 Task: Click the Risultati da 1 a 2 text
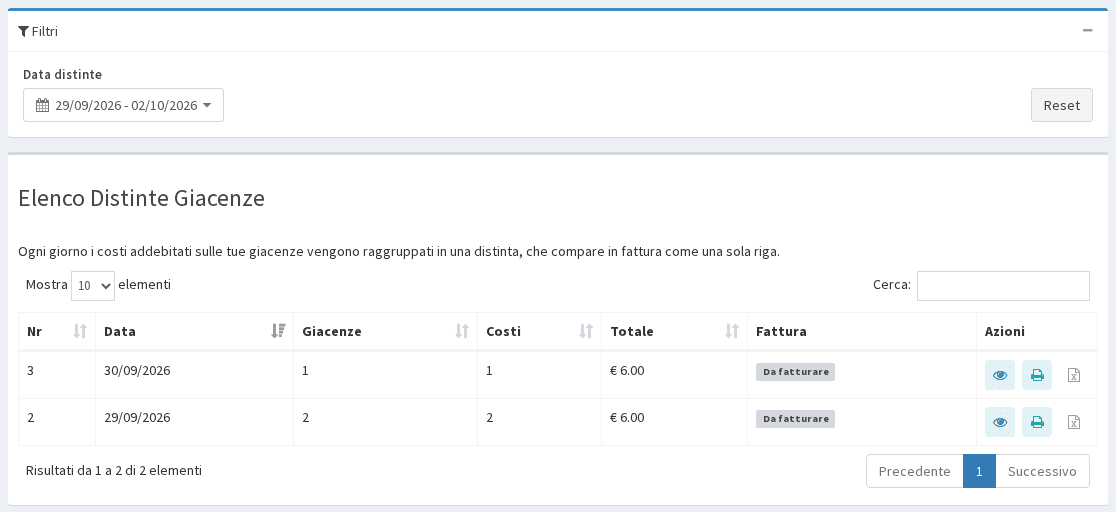tap(114, 471)
